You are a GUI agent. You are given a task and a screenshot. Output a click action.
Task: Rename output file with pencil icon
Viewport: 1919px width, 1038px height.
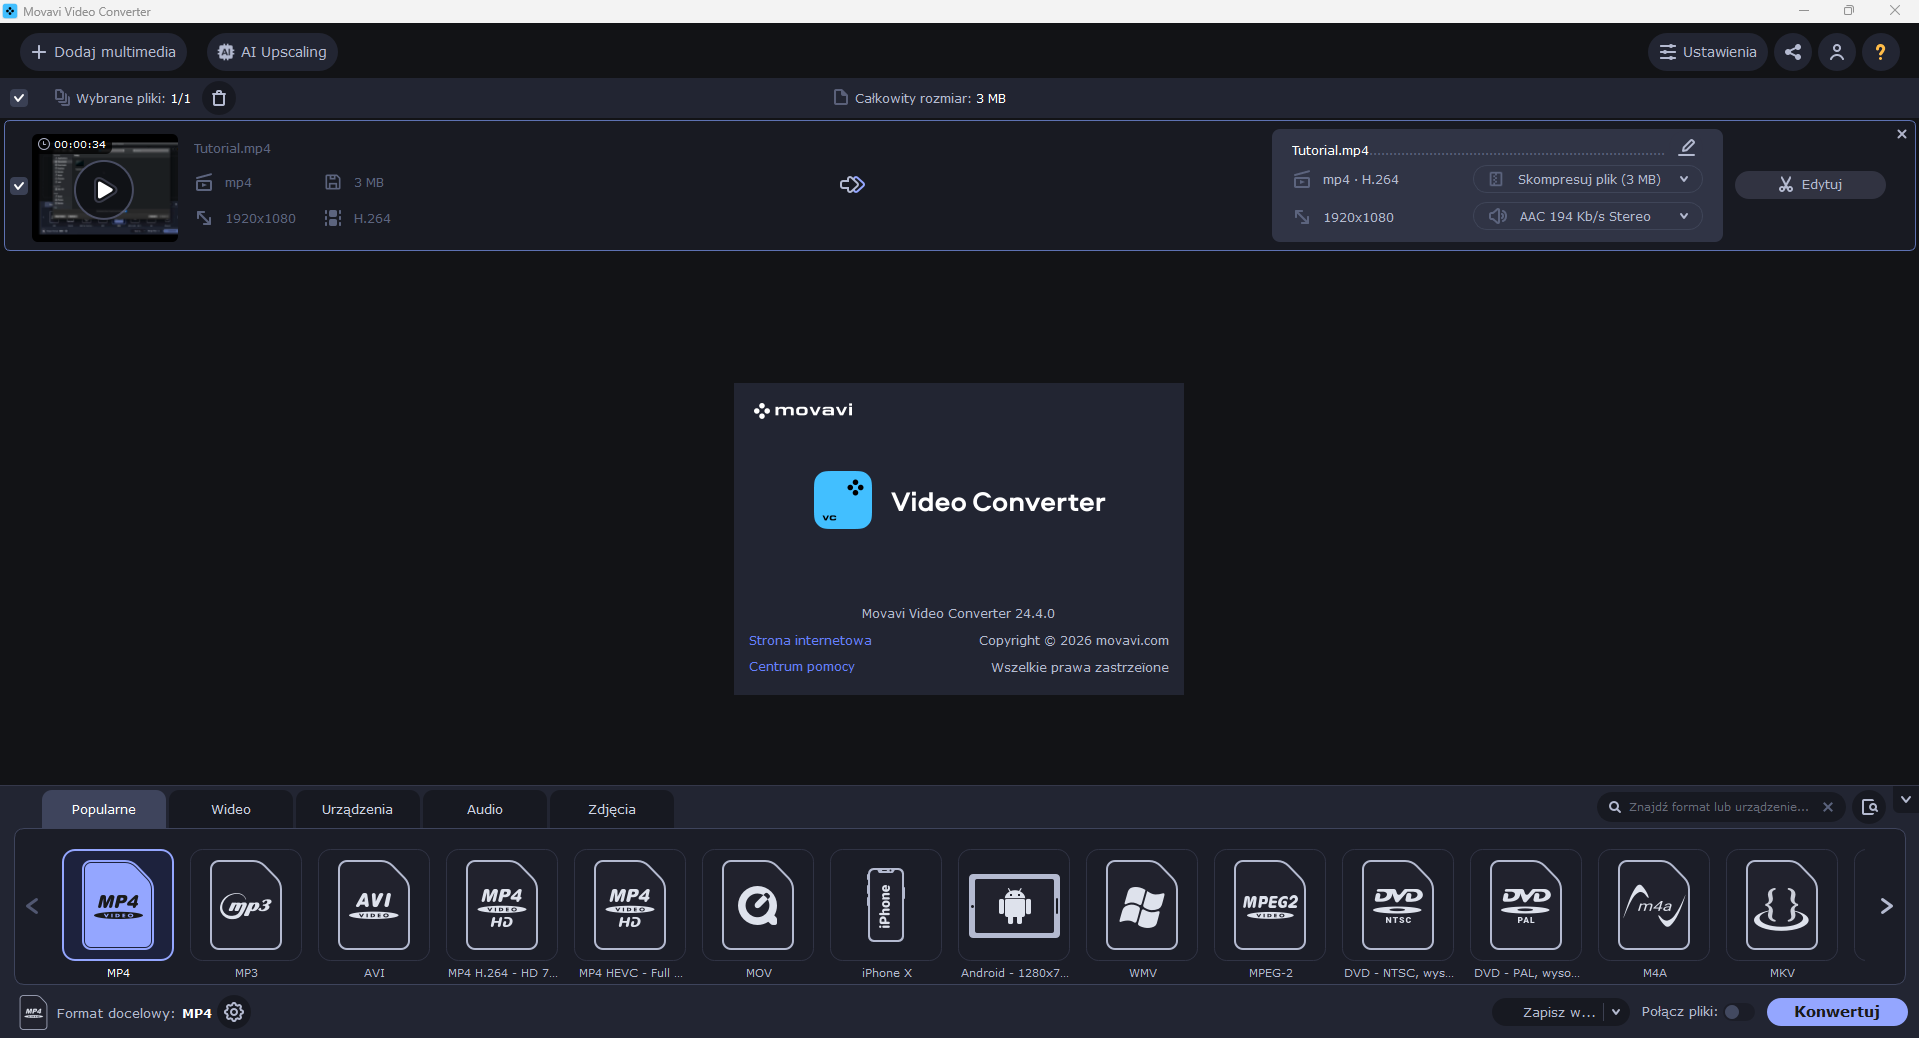1687,148
